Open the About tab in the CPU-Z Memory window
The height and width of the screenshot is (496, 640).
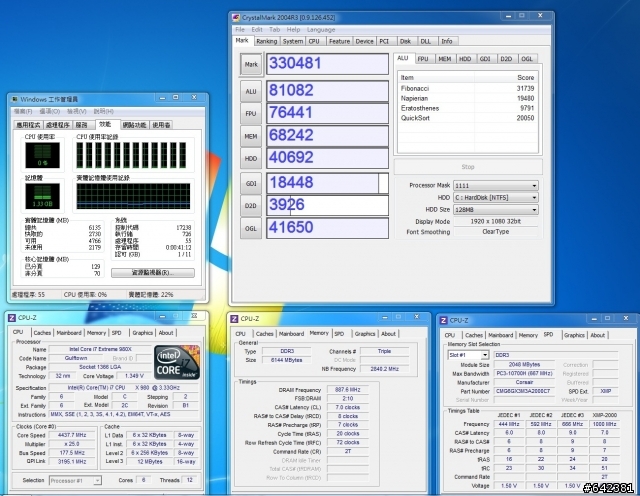388,334
